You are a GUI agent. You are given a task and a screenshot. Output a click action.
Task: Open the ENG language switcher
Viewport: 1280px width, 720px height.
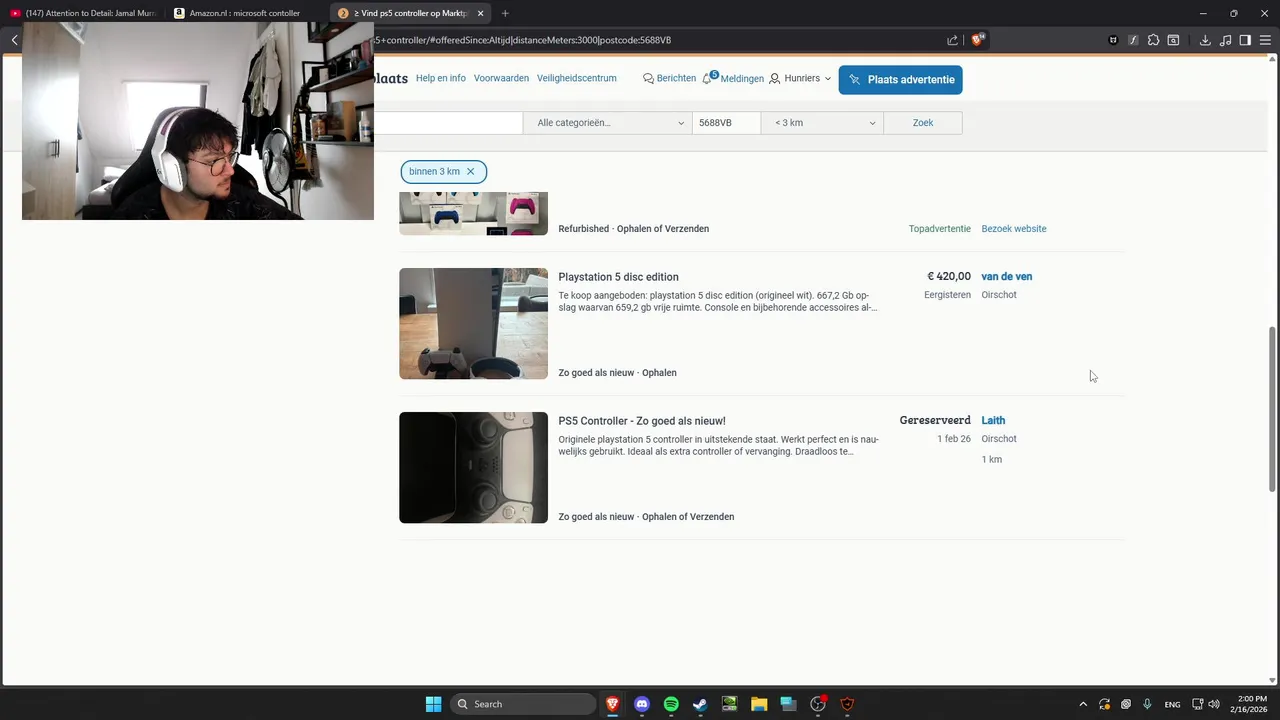[x=1172, y=704]
